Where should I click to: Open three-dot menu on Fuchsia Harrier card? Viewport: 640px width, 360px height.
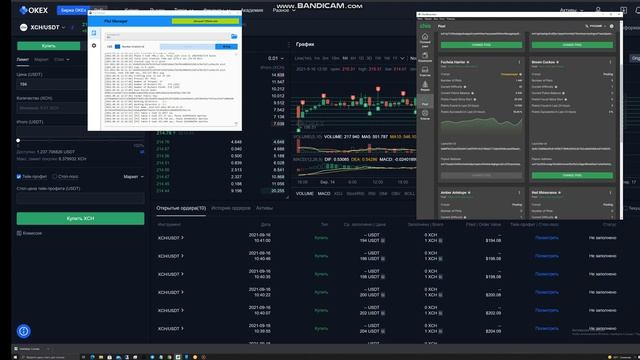tap(519, 62)
